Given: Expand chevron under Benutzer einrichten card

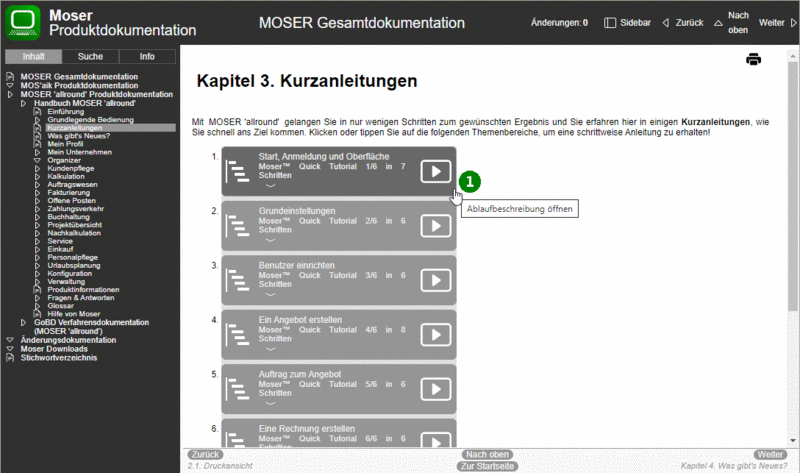Looking at the screenshot, I should pyautogui.click(x=270, y=294).
